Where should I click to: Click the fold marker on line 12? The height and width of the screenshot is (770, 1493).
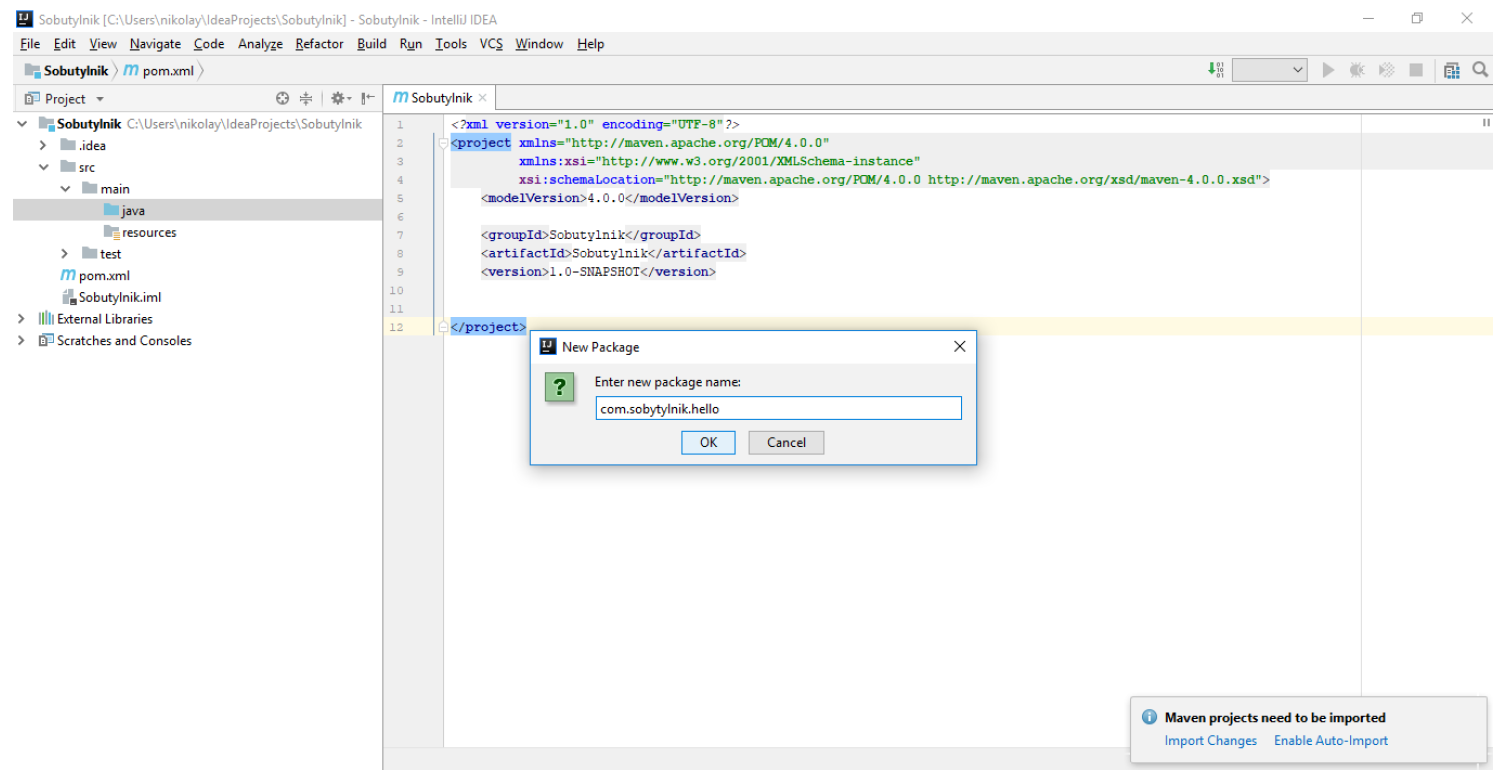[x=443, y=327]
